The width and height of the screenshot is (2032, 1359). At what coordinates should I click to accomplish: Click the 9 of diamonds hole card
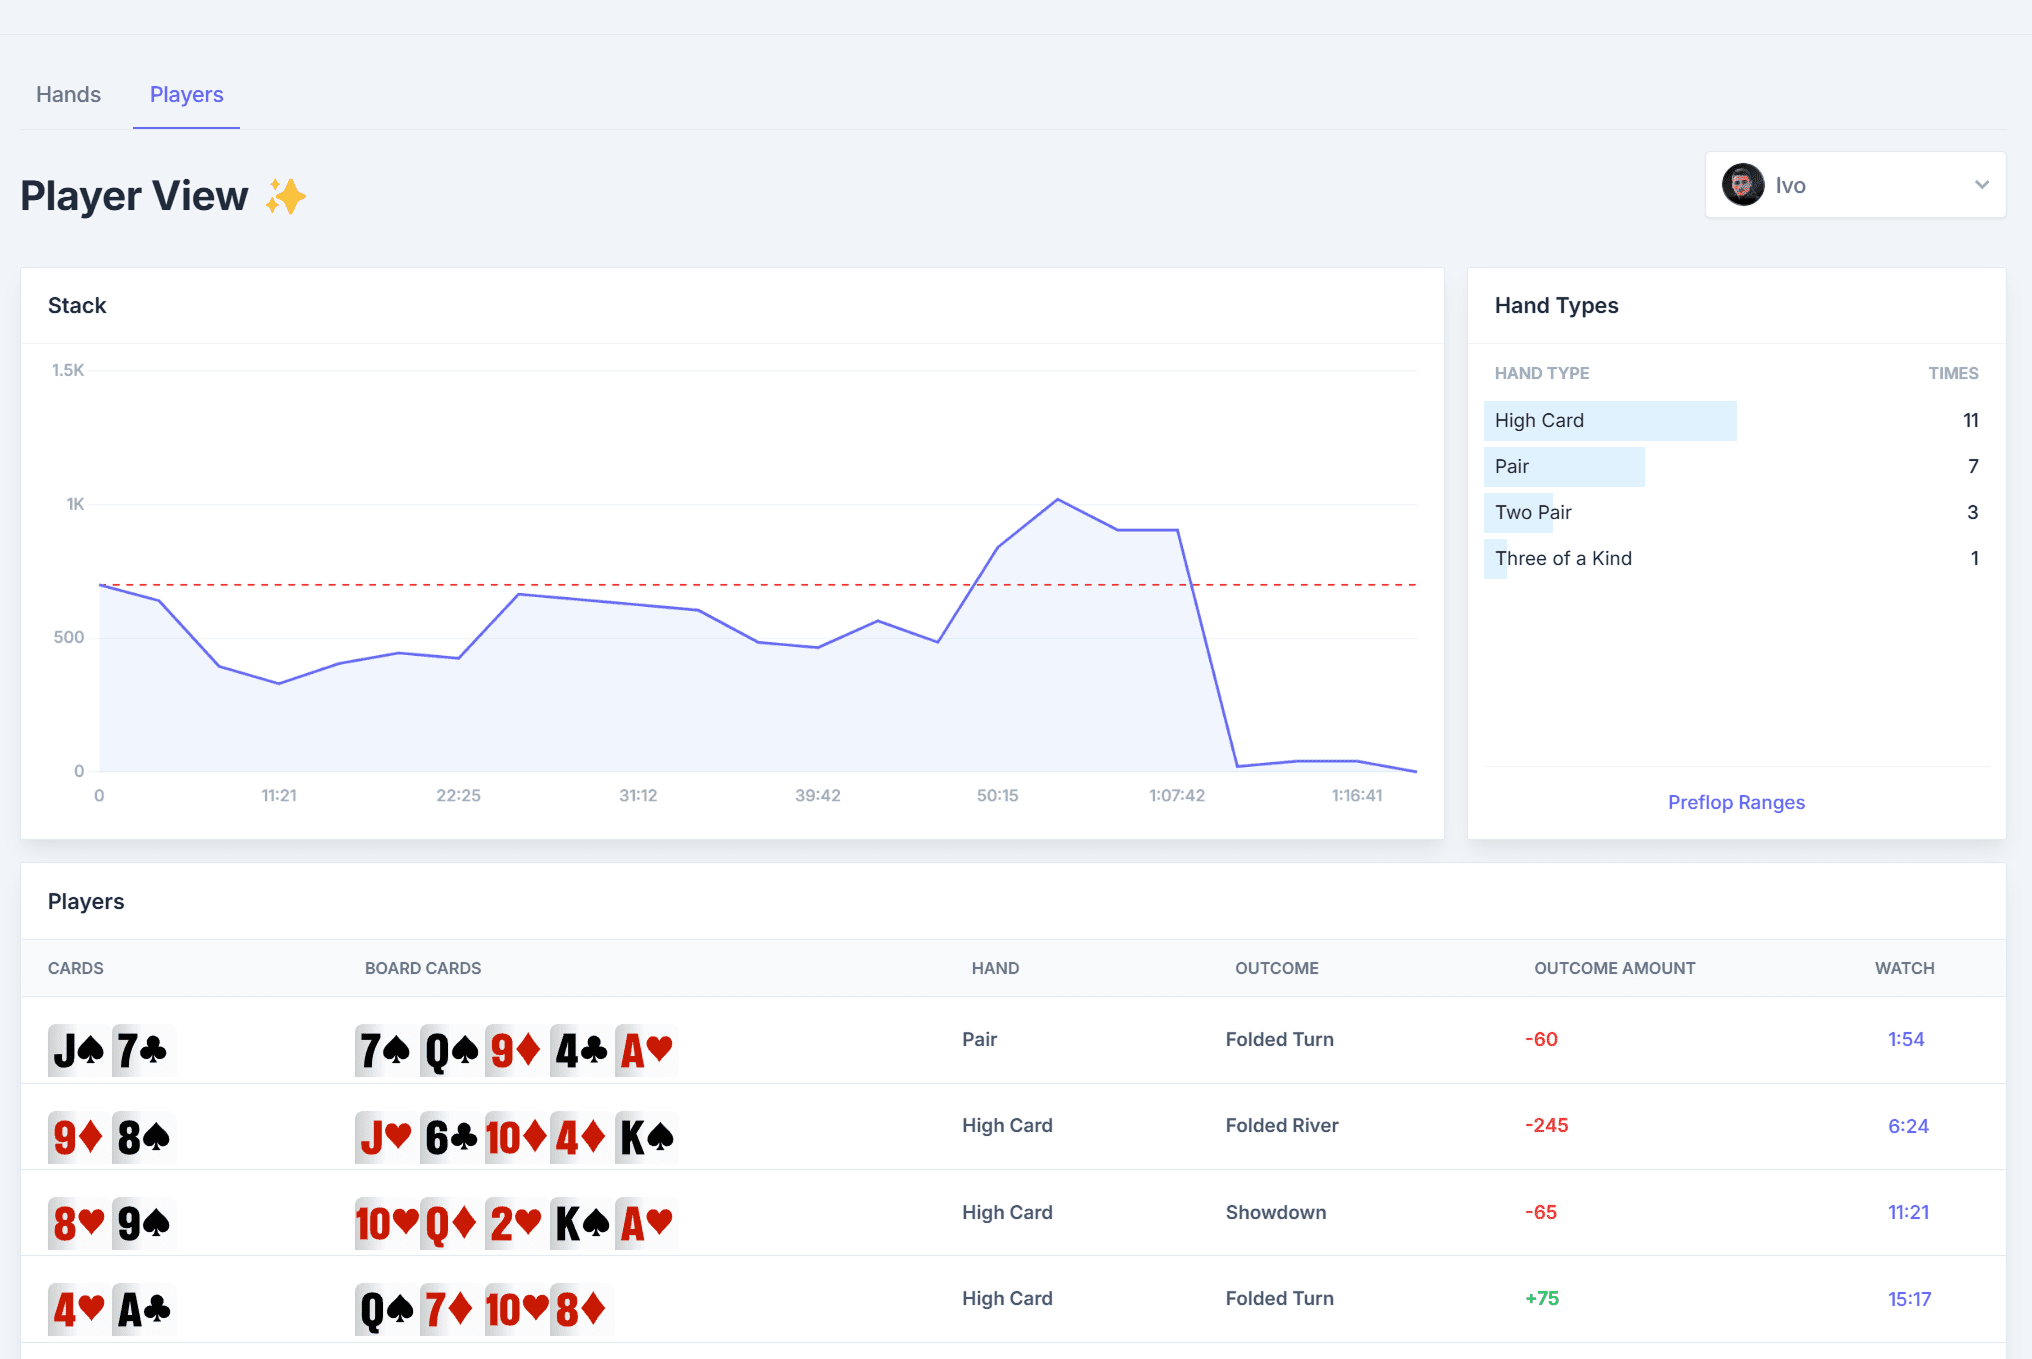pyautogui.click(x=78, y=1137)
